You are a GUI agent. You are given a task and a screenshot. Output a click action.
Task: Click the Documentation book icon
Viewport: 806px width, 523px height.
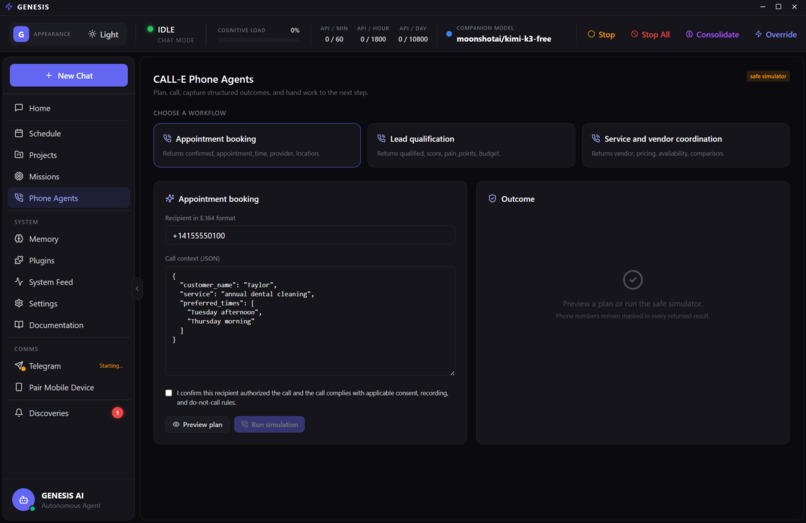[19, 325]
